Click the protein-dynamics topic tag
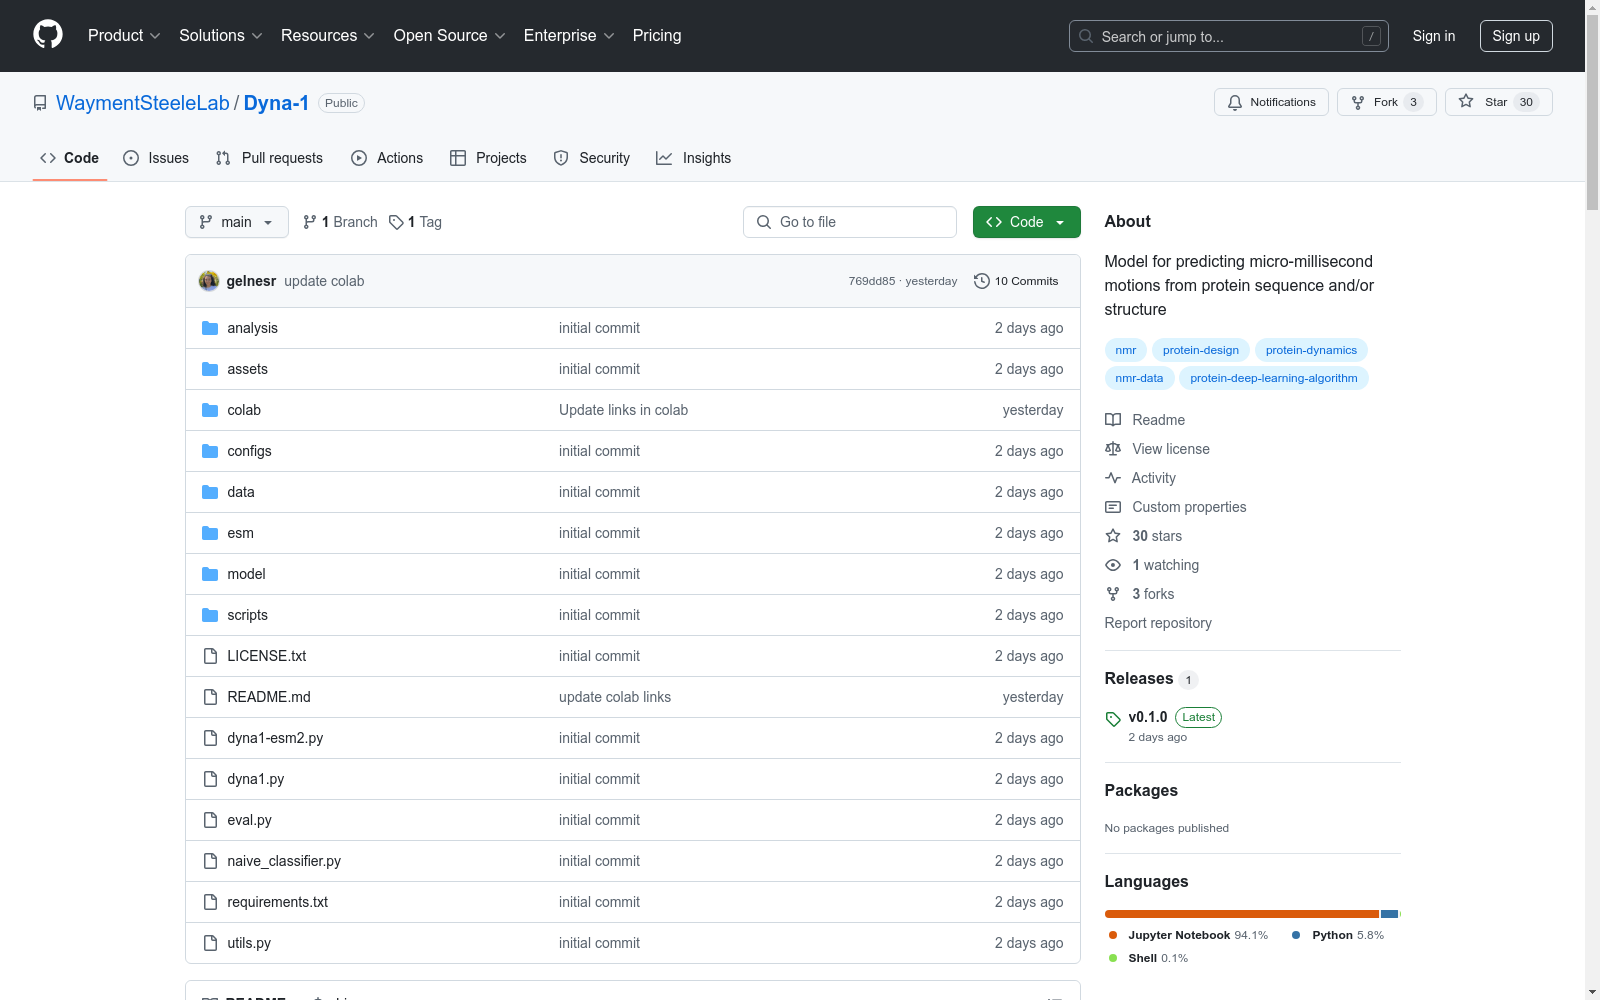Viewport: 1600px width, 1000px height. (x=1311, y=350)
